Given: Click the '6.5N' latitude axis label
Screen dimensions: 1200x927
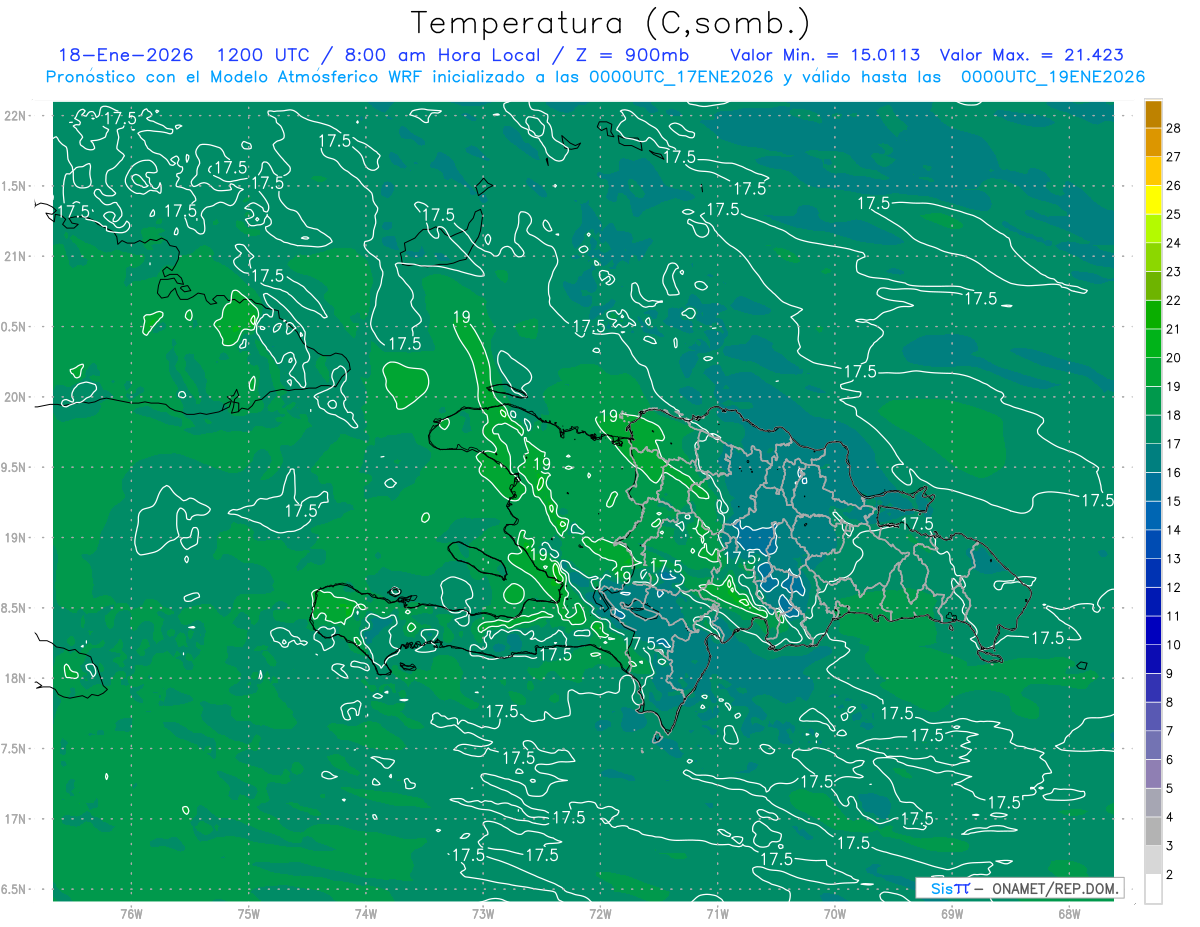Looking at the screenshot, I should [14, 889].
